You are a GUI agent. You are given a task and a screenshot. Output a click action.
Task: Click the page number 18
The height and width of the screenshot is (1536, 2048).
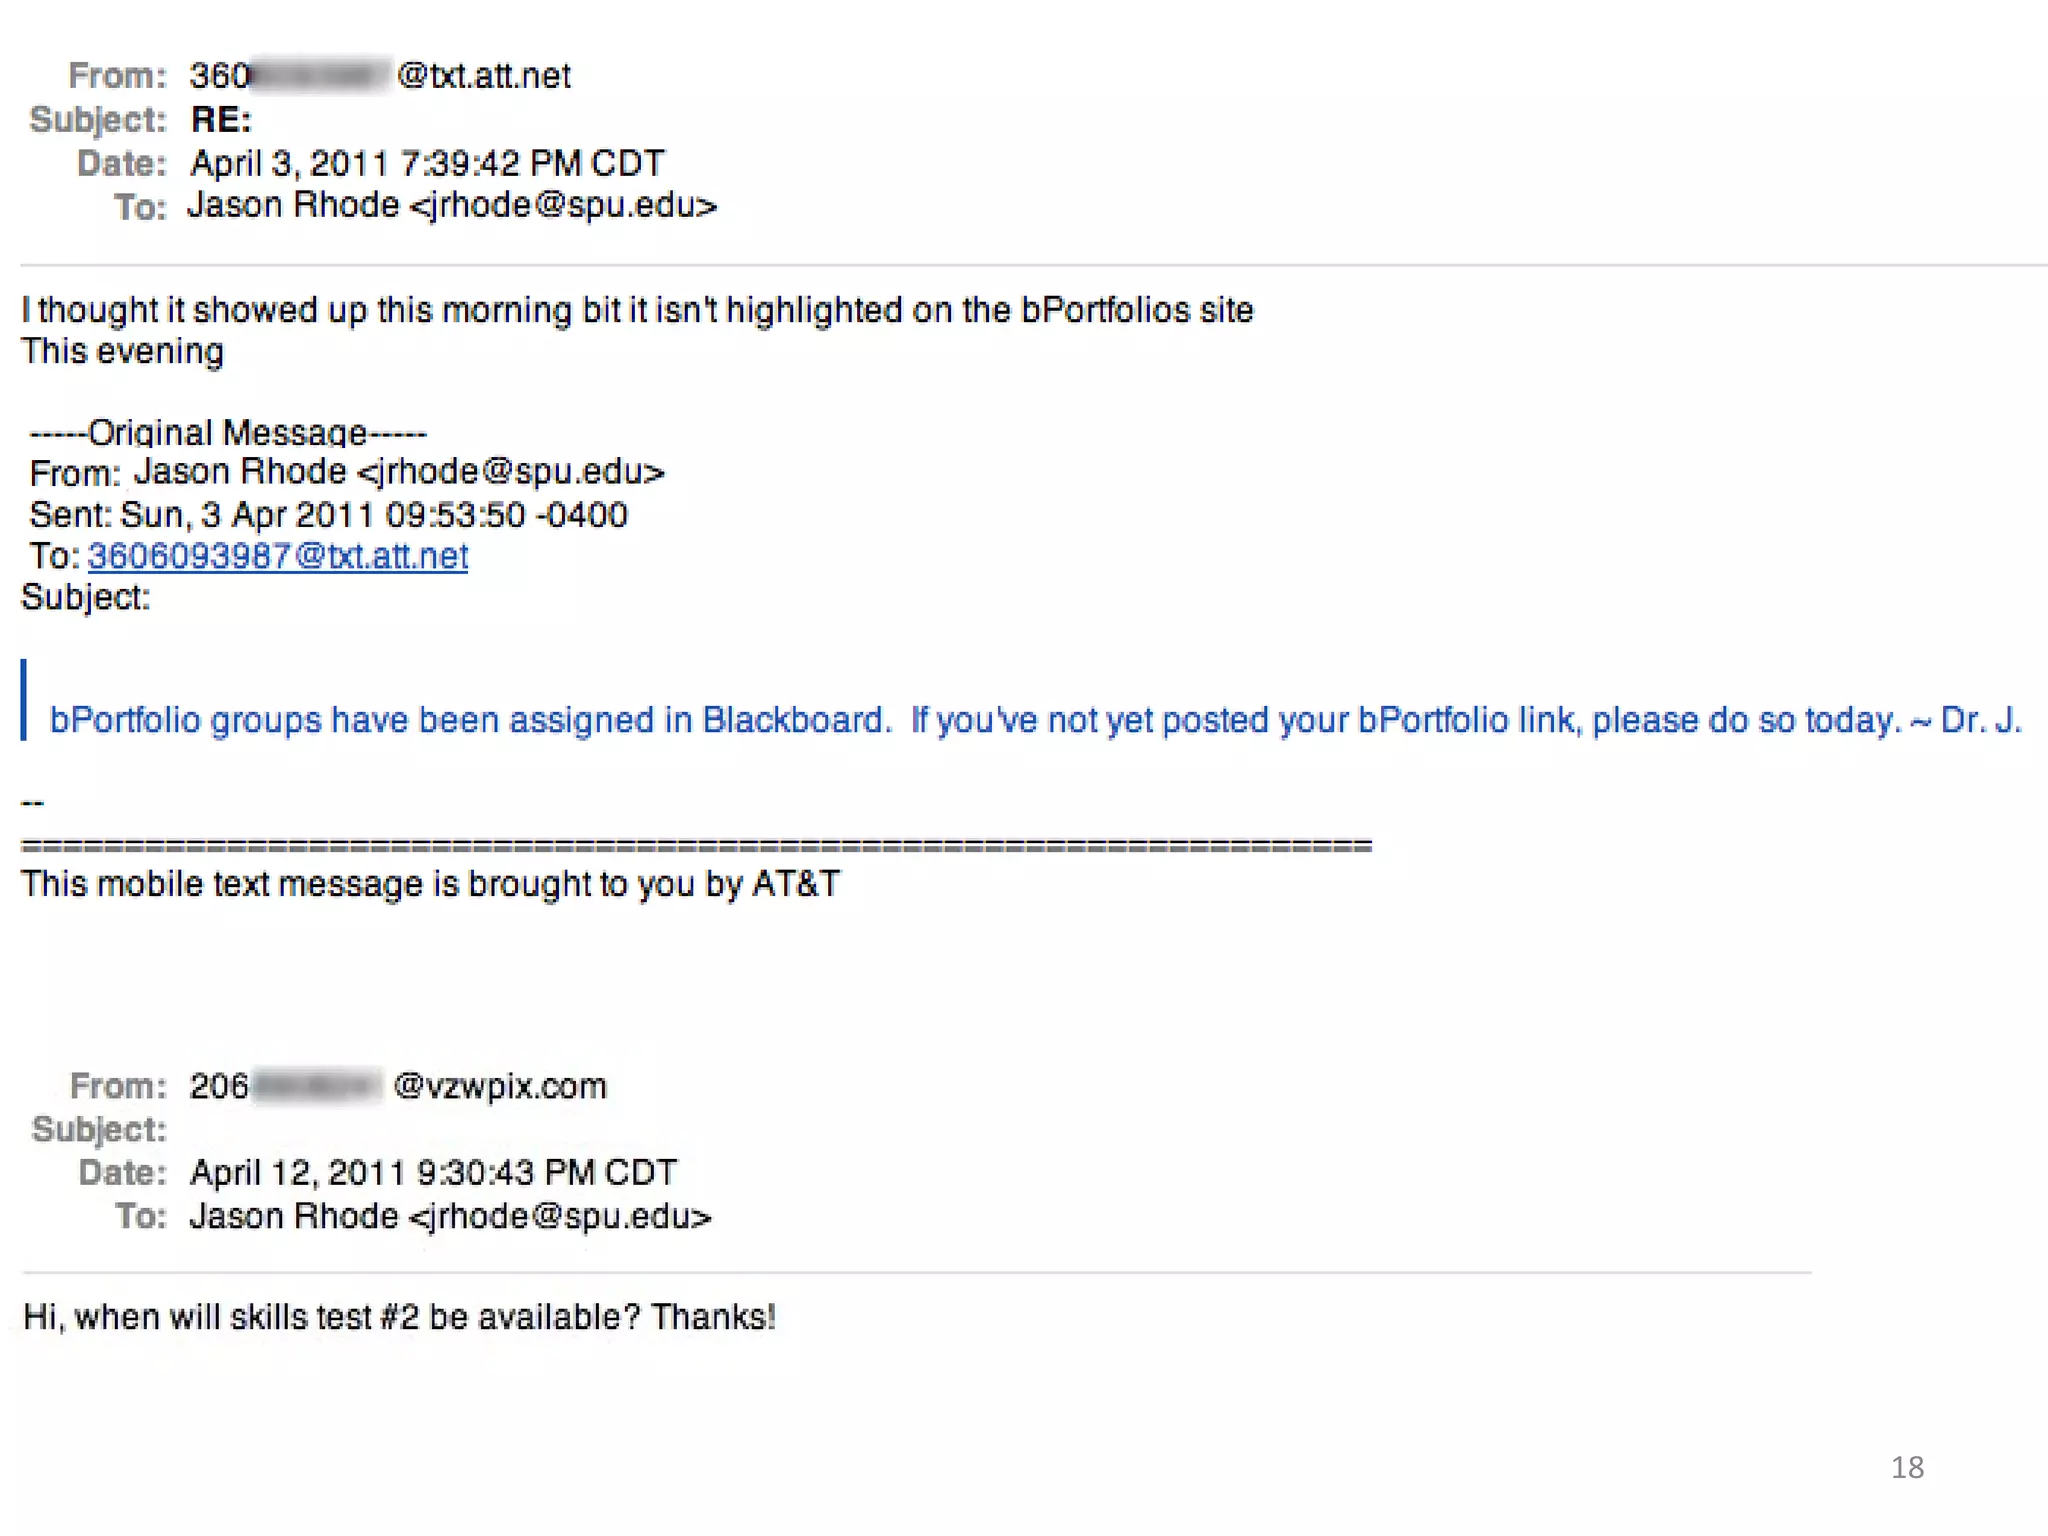(x=1907, y=1467)
